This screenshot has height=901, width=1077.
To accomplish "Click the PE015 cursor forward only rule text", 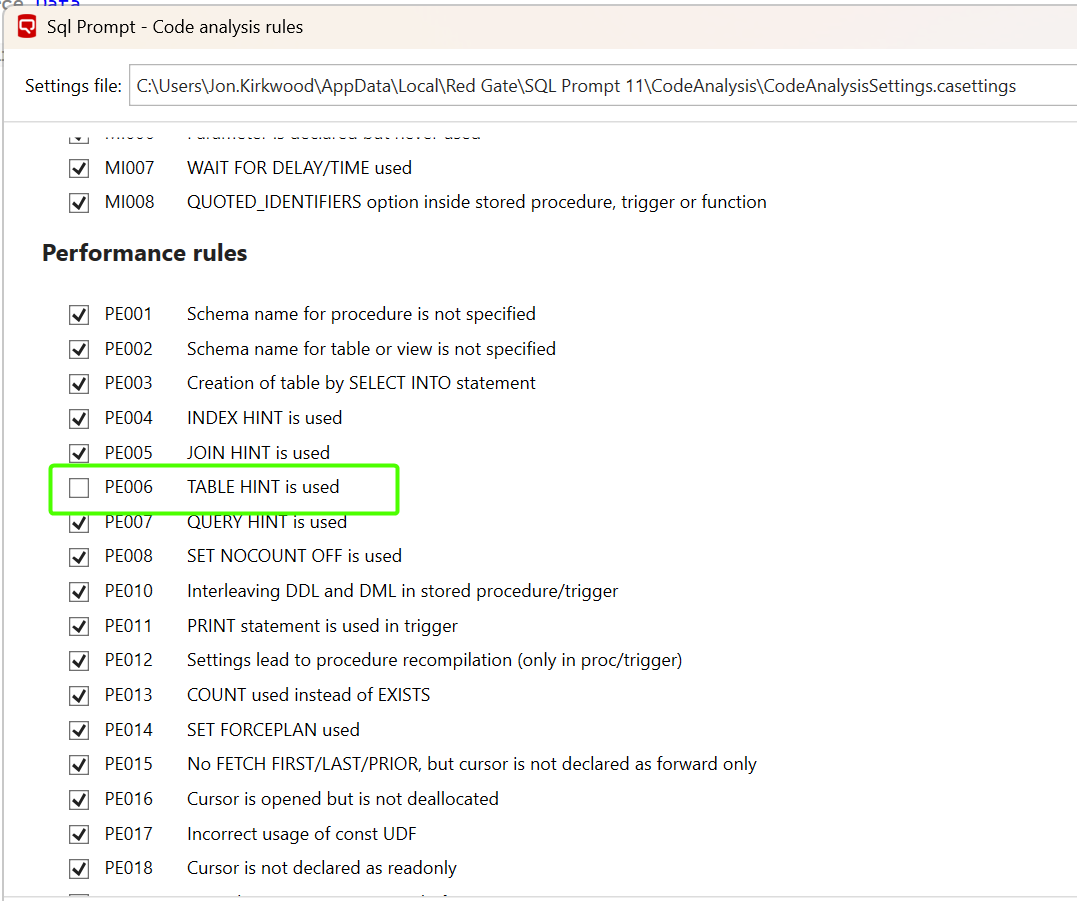I will pyautogui.click(x=471, y=765).
